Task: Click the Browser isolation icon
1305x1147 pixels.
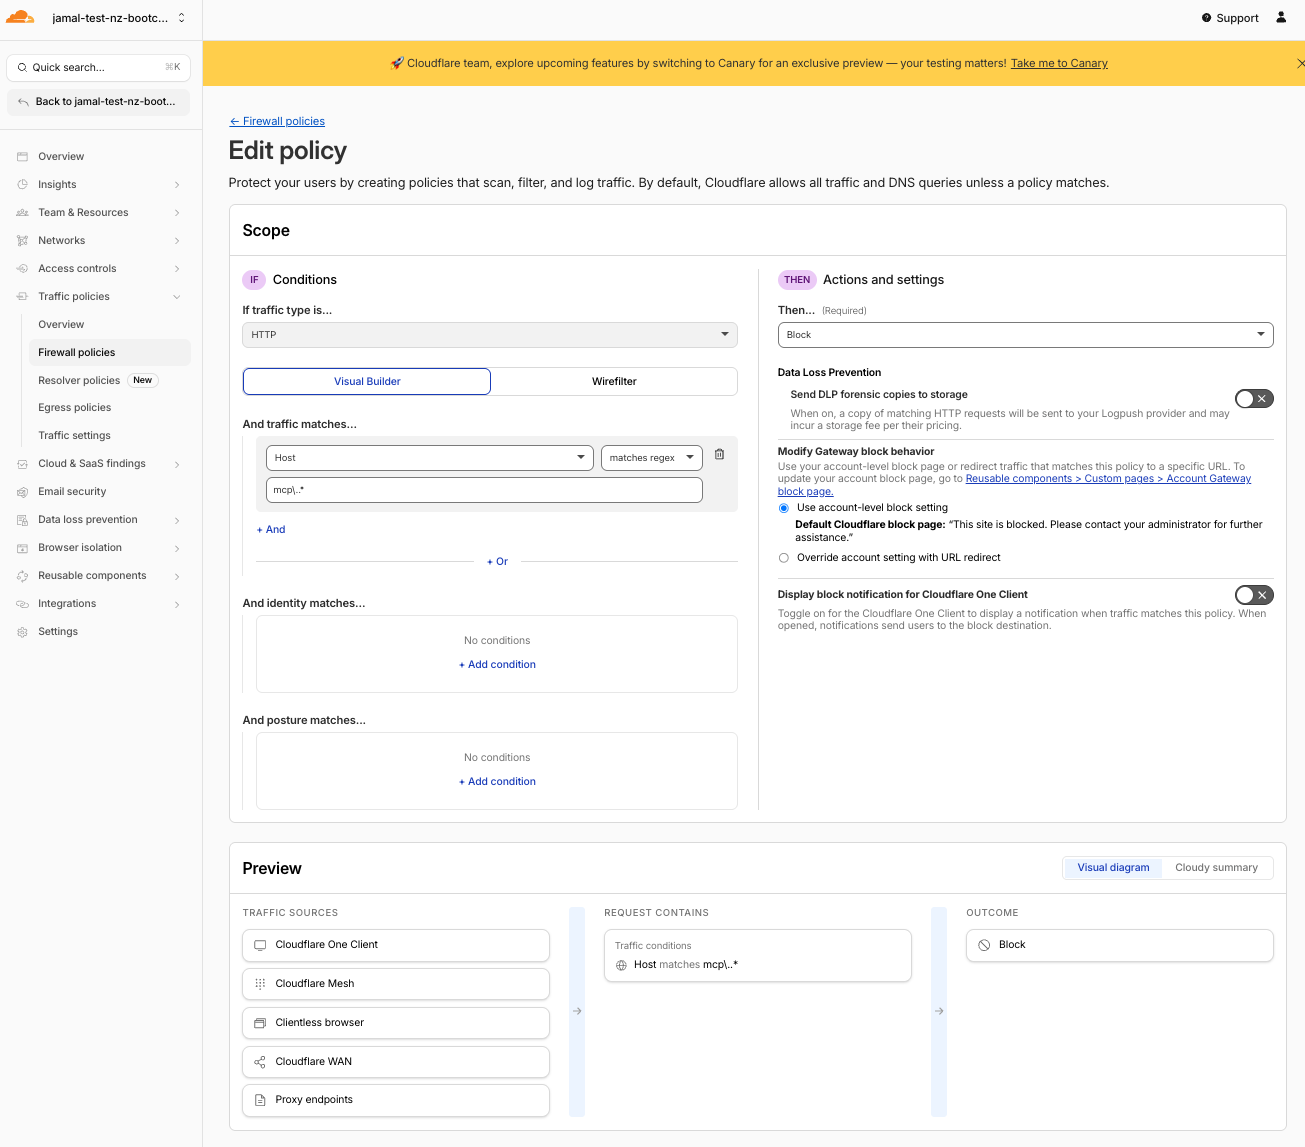Action: pyautogui.click(x=22, y=548)
